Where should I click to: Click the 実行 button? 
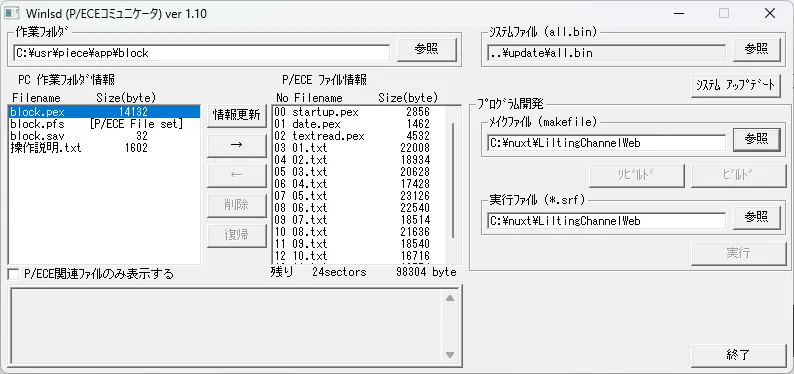(738, 254)
